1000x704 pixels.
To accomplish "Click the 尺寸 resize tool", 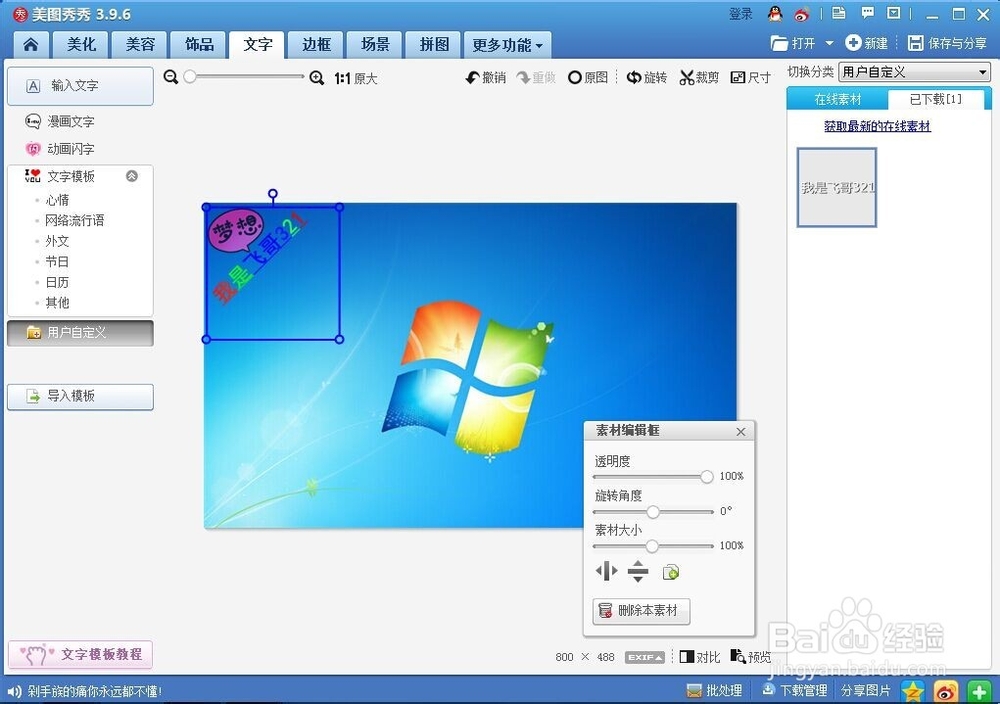I will tap(751, 77).
